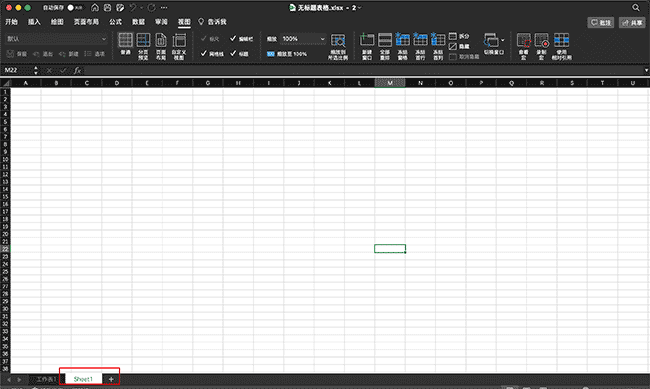This screenshot has width=650, height=389.
Task: Open the 页面布局 Page Layout ribbon tab
Action: (x=86, y=22)
